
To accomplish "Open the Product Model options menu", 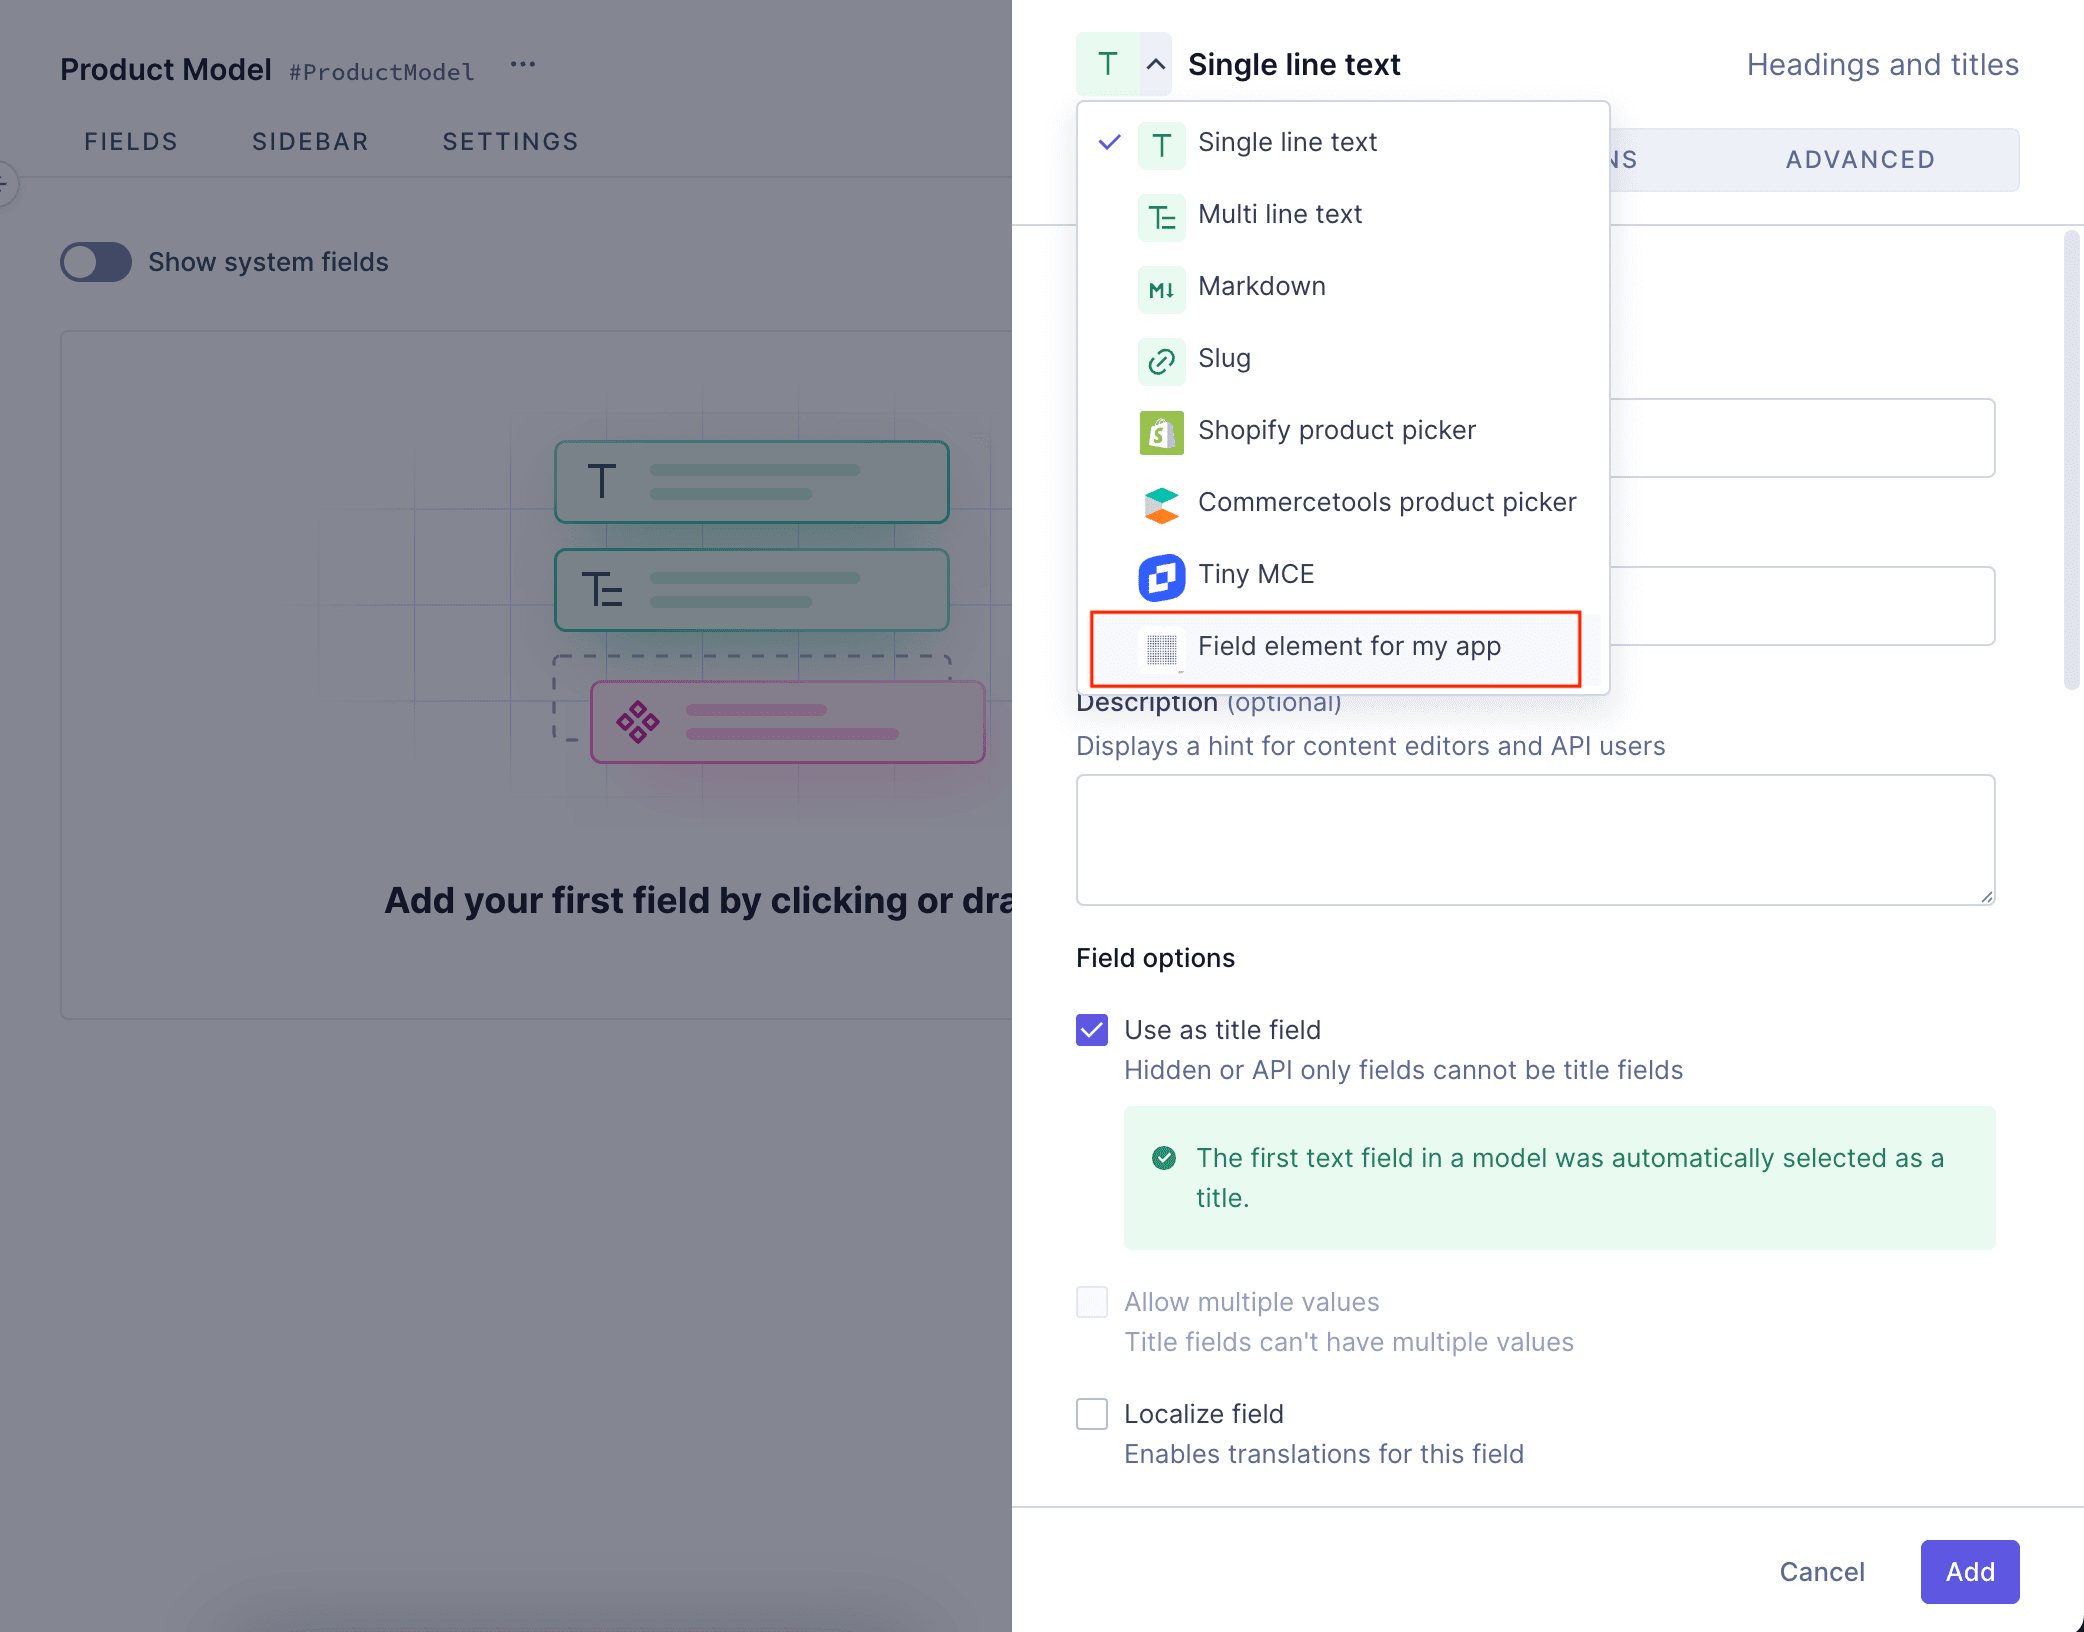I will (x=523, y=64).
